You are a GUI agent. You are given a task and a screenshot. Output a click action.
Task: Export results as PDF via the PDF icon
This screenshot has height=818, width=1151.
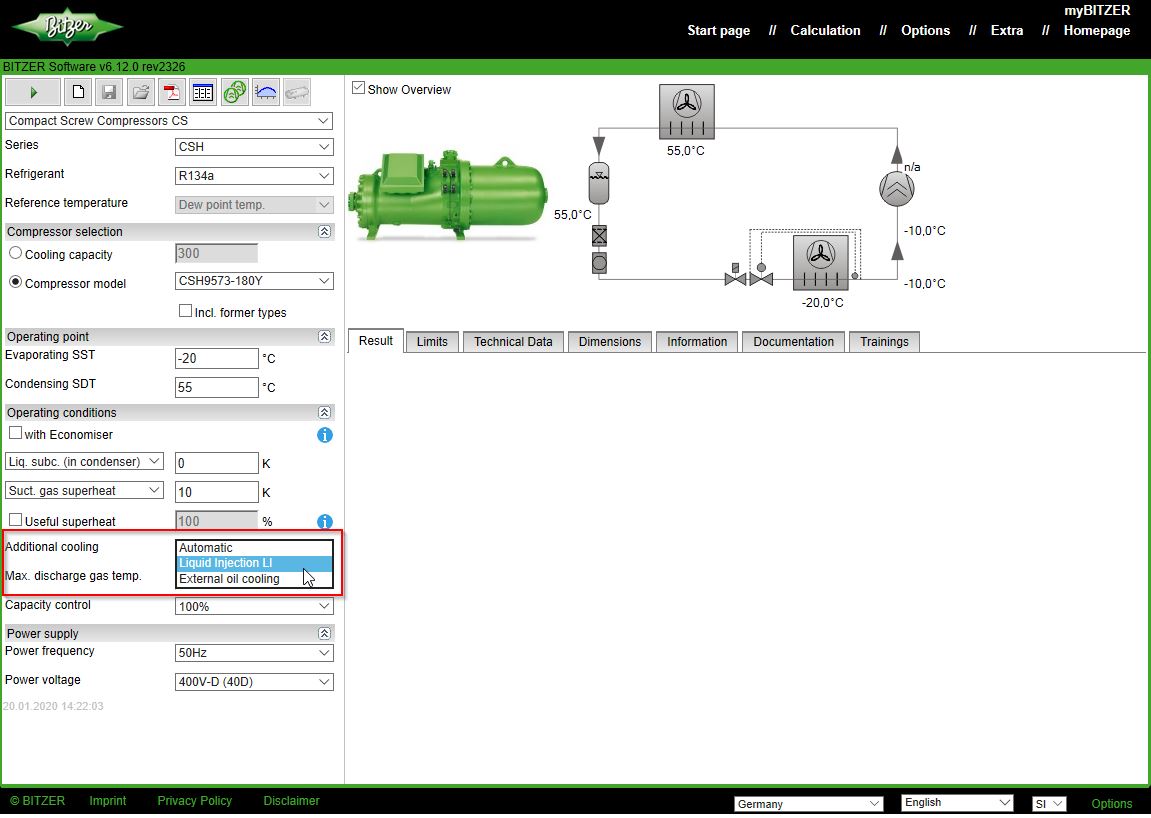coord(172,91)
